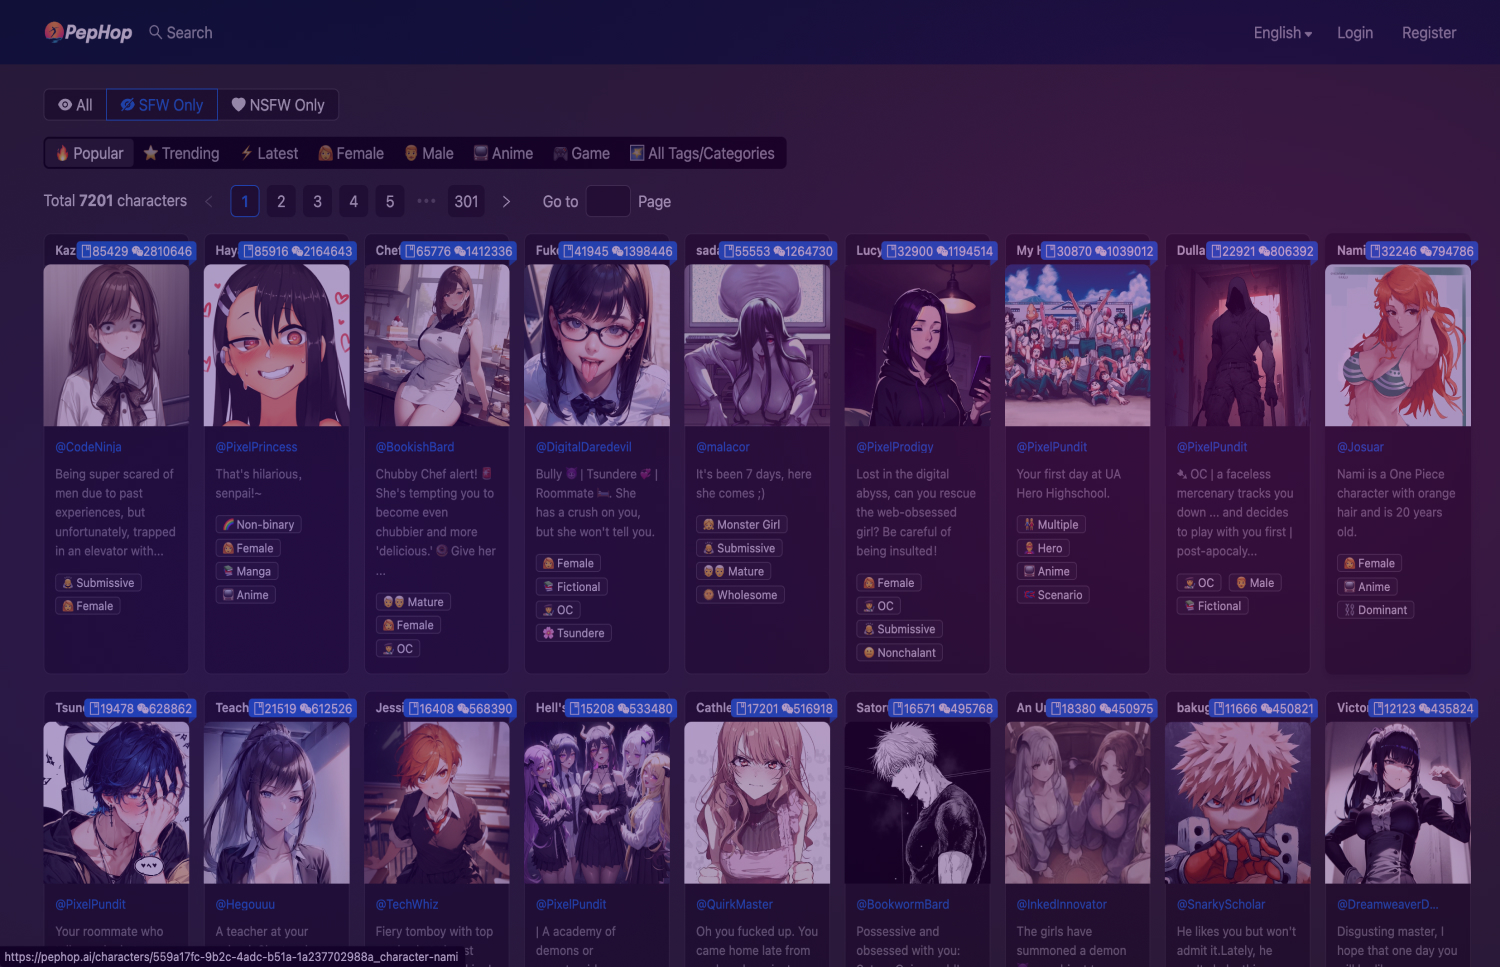Open creator profile @DigitalDaredevil
This screenshot has width=1500, height=967.
click(584, 447)
